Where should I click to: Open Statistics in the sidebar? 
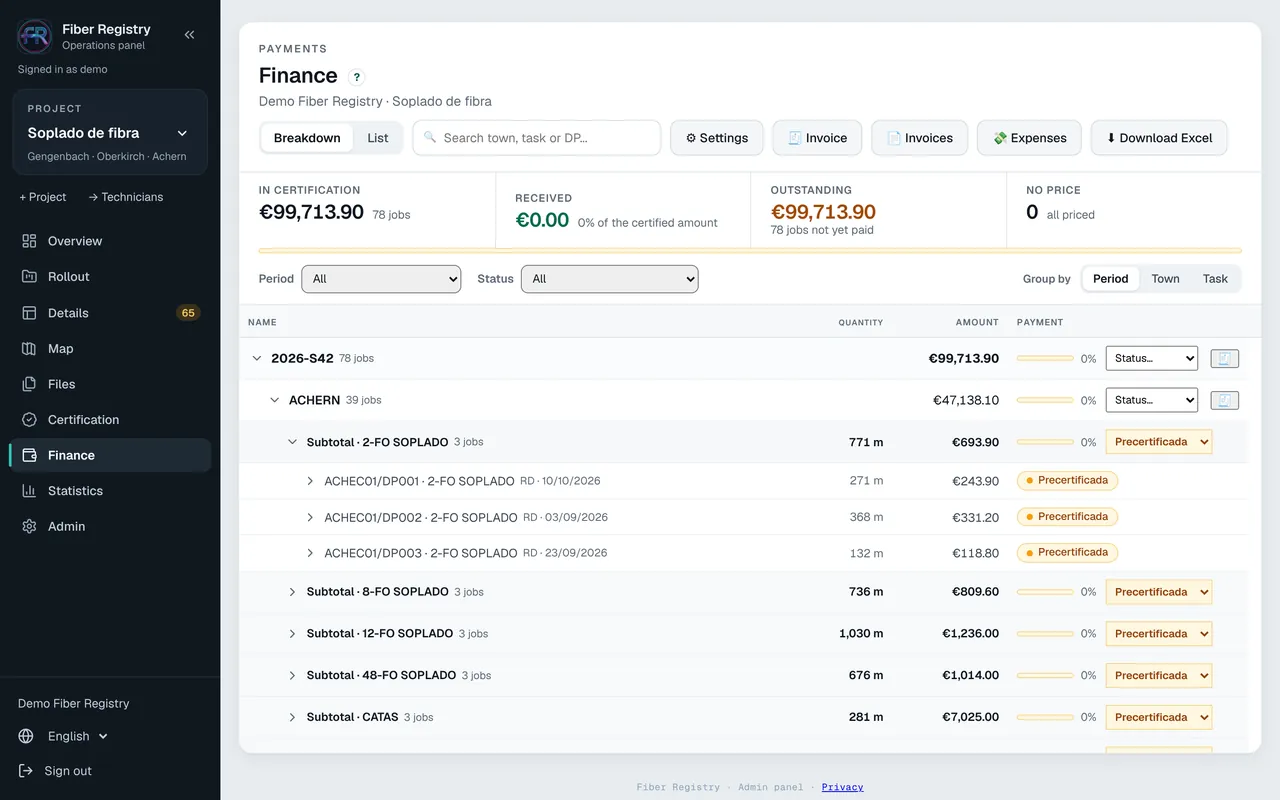(110, 491)
